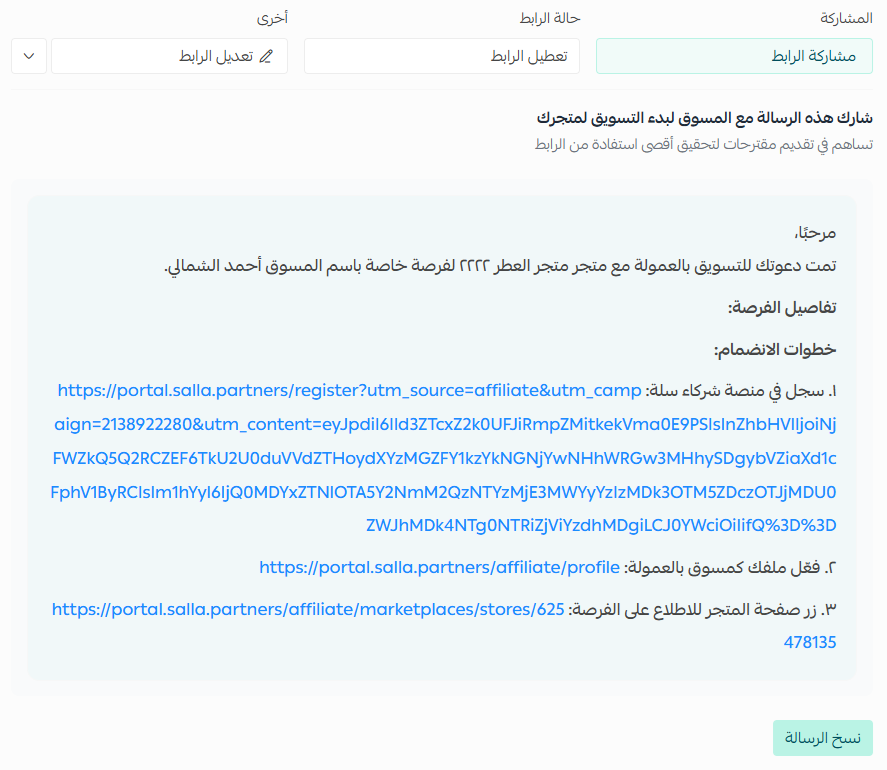Click the greeting text مرحبًا،
The image size is (887, 770).
point(815,233)
